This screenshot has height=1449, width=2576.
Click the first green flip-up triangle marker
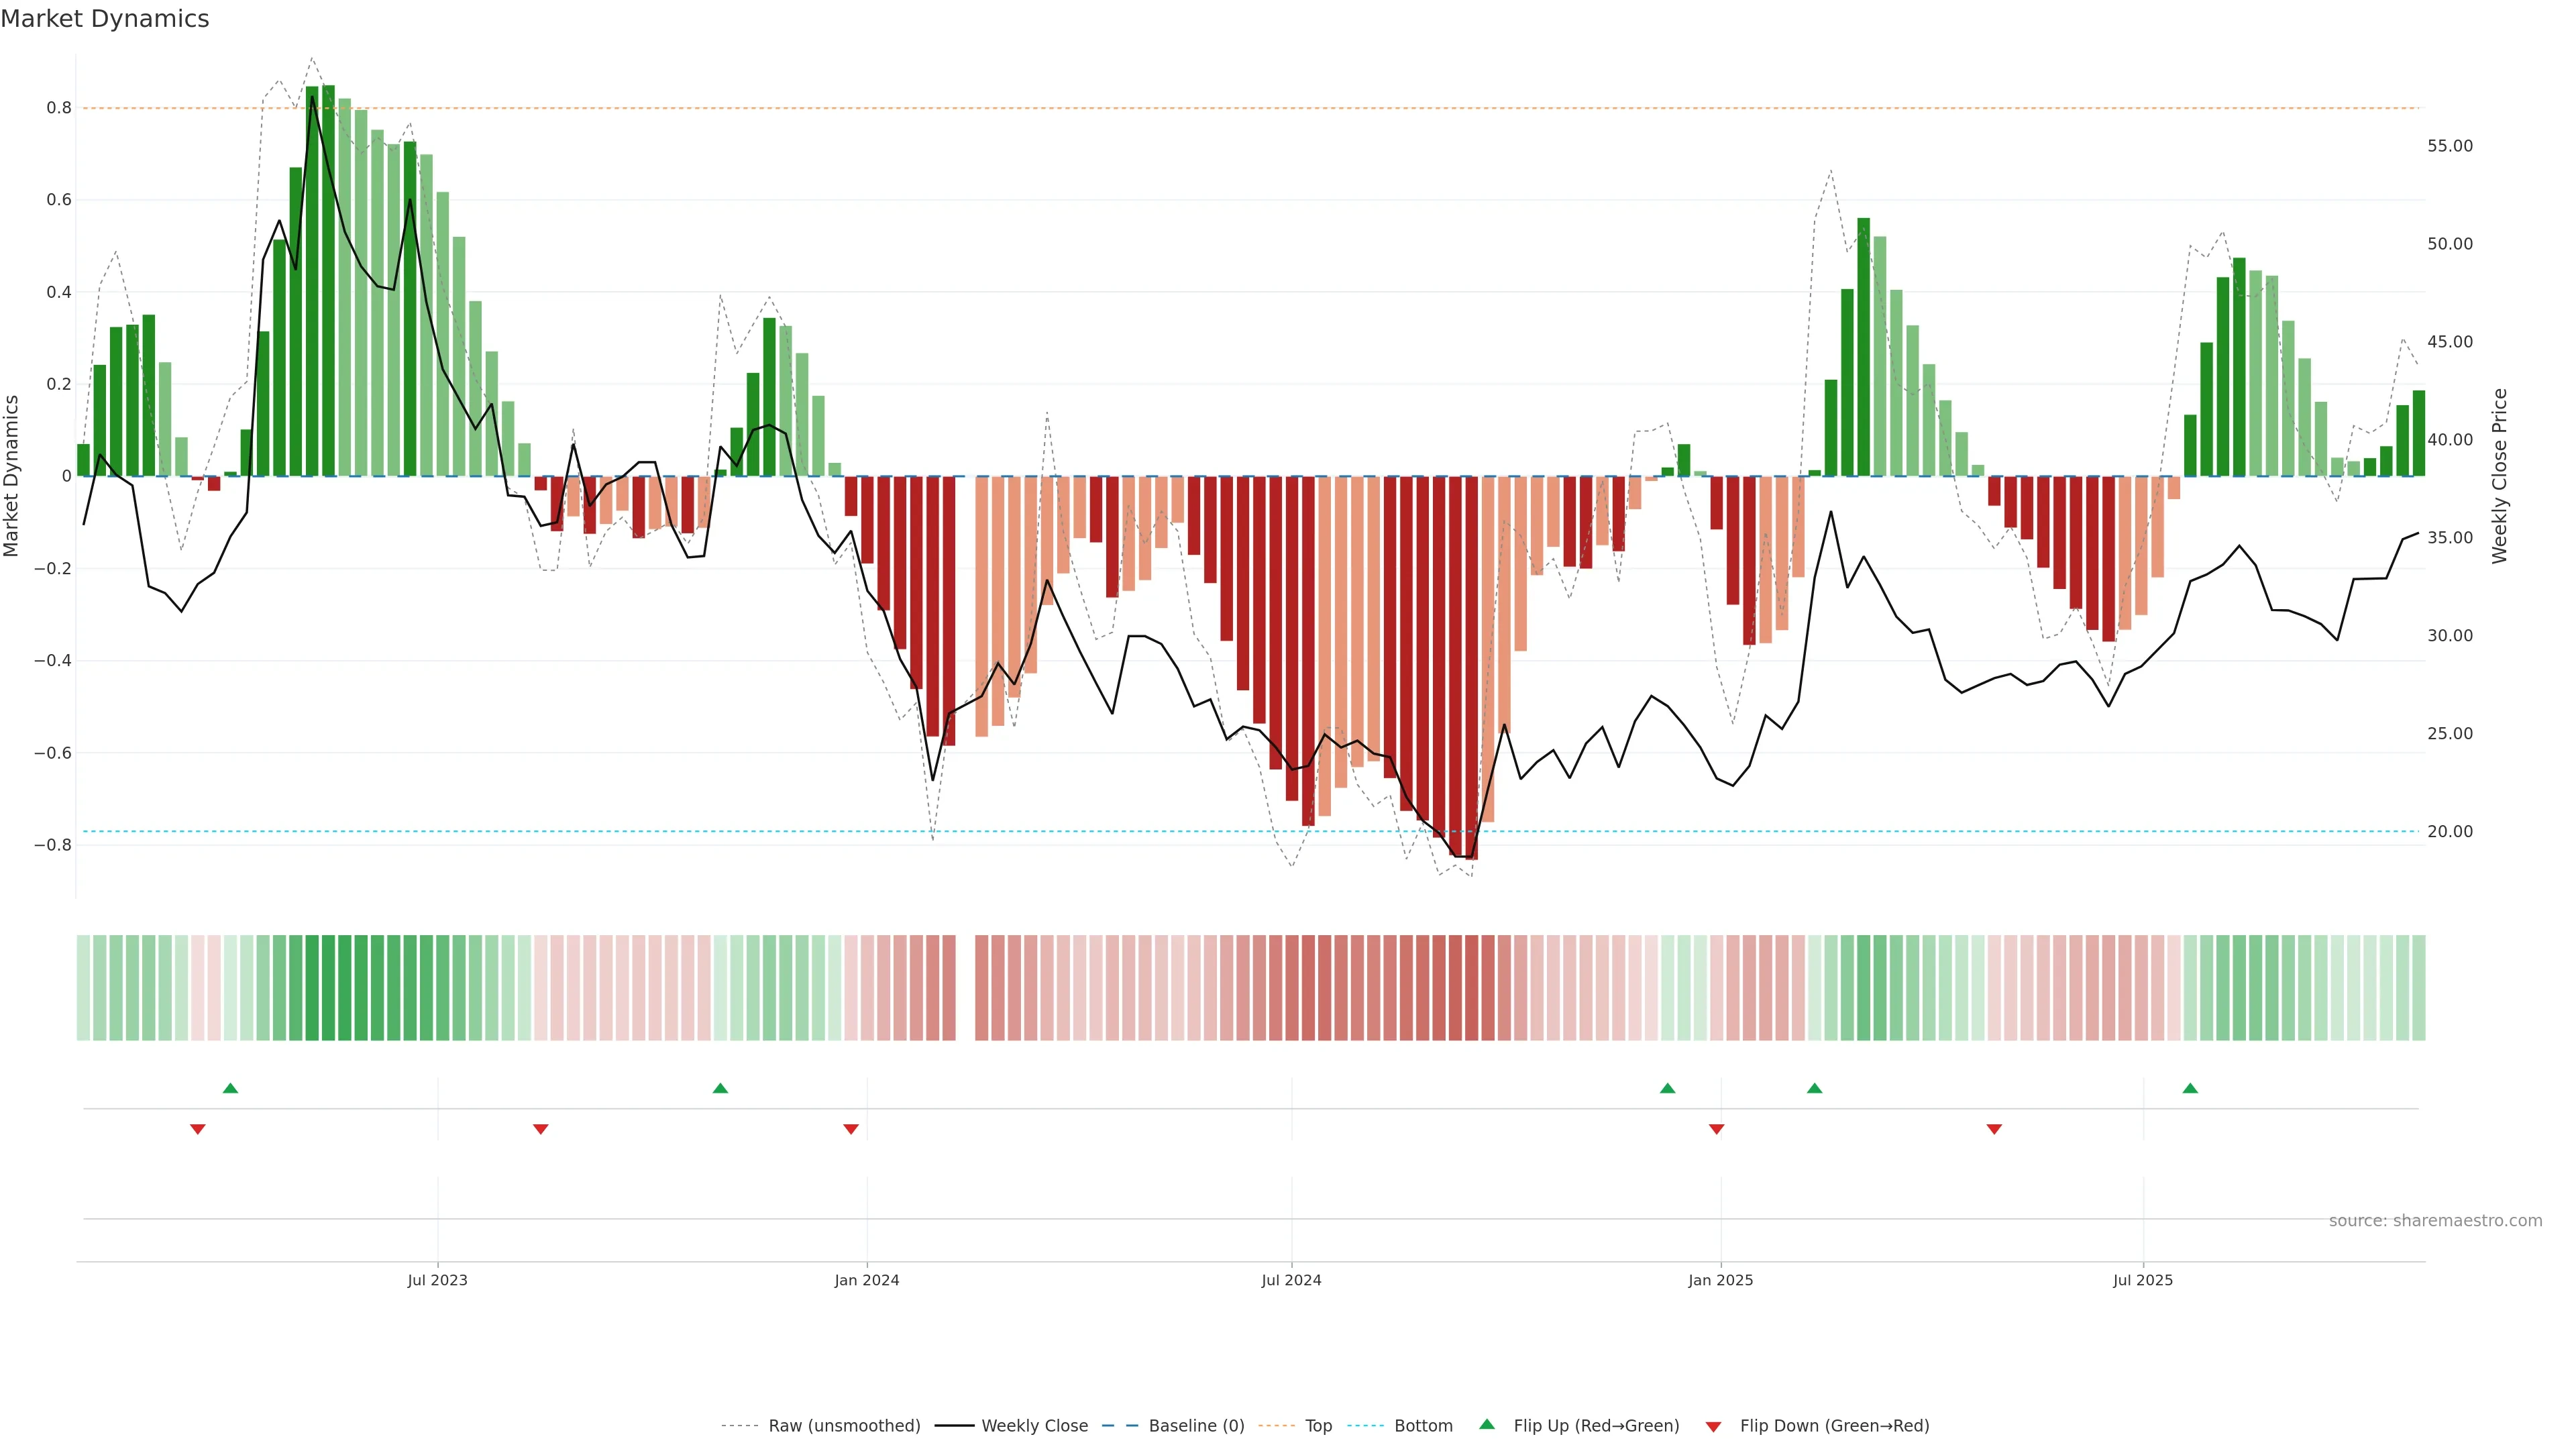click(230, 1088)
